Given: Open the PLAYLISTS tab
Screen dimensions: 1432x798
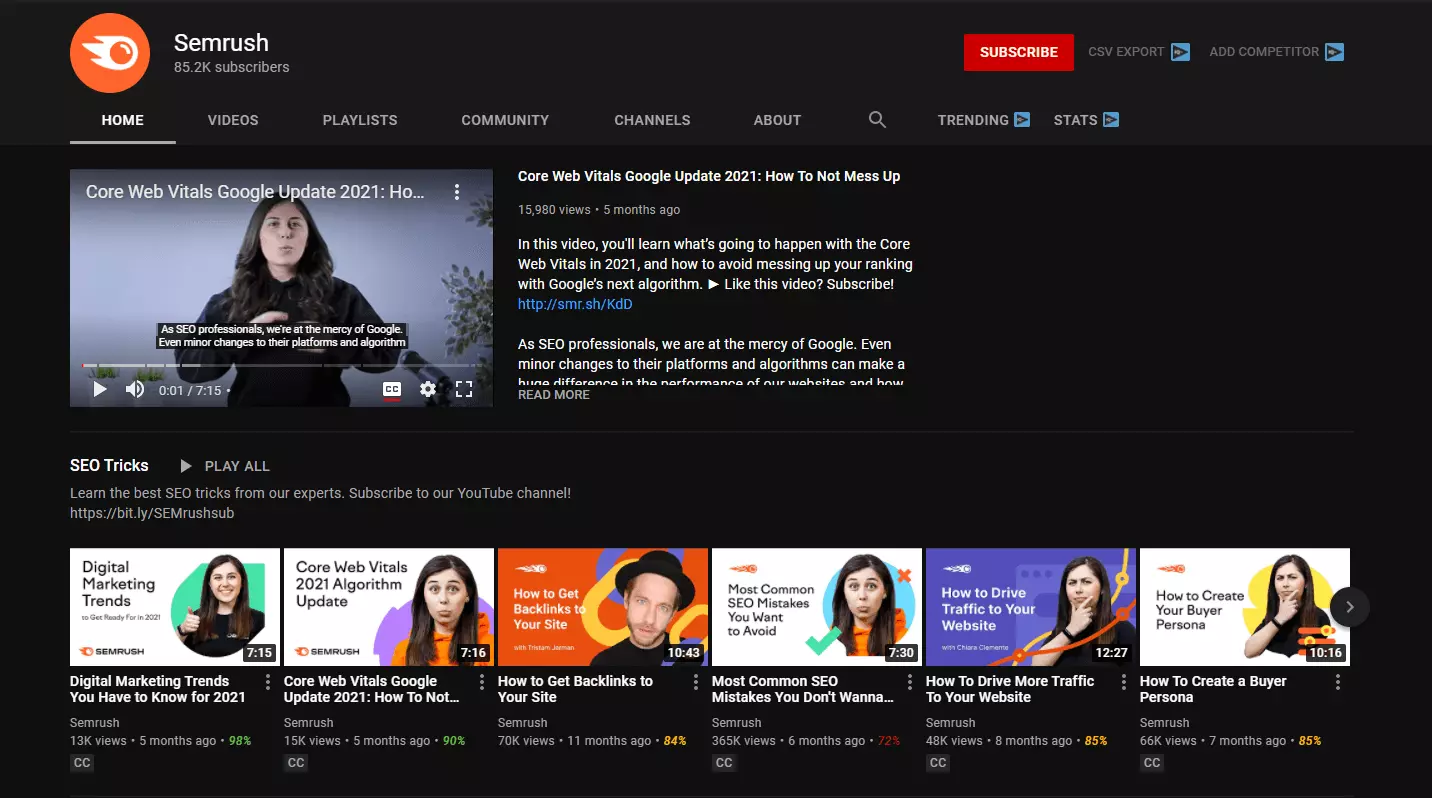Looking at the screenshot, I should (360, 120).
